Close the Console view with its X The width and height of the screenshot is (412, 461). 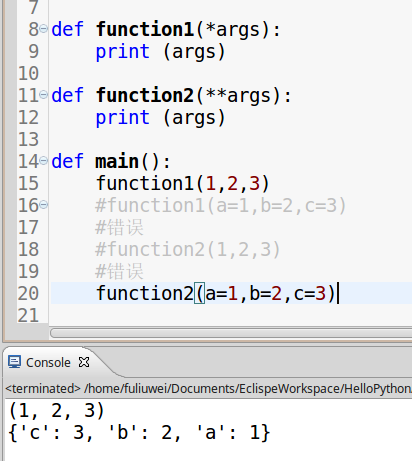click(x=84, y=362)
